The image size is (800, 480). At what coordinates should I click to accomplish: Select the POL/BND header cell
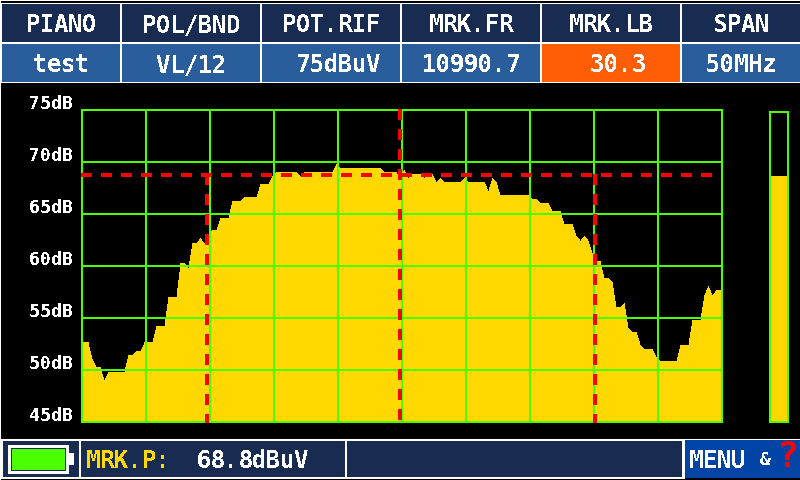point(191,23)
